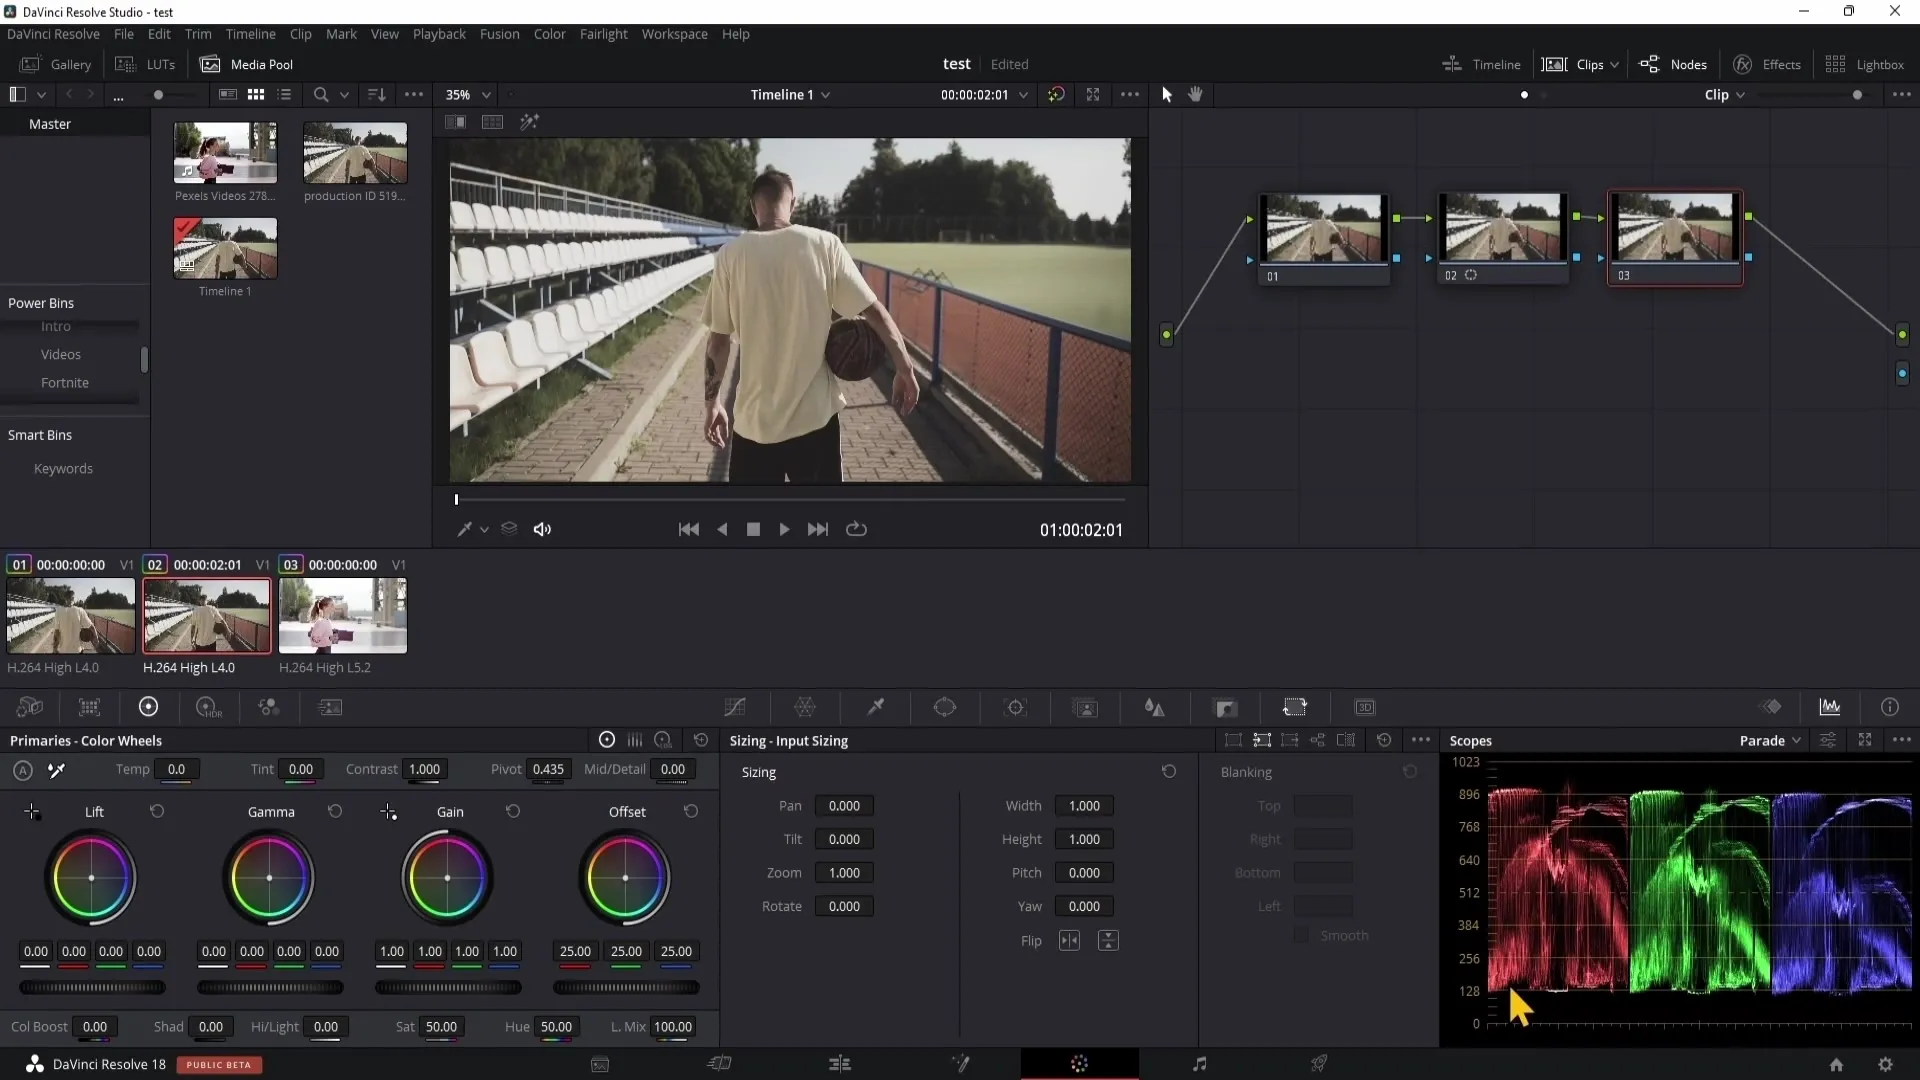
Task: Toggle the Lightbox view
Action: pos(1864,64)
